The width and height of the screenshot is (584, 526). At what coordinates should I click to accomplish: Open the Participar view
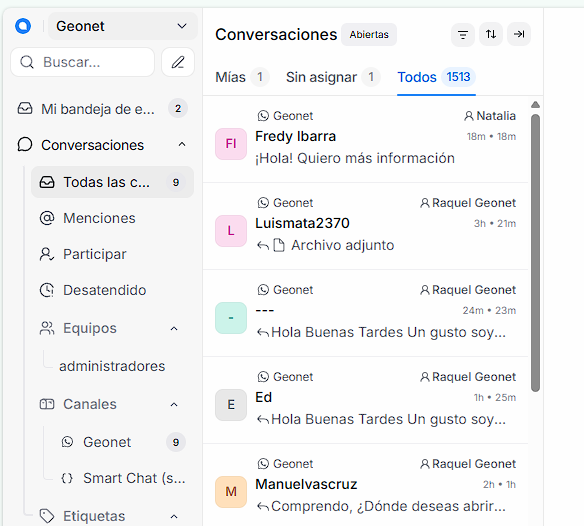(x=112, y=254)
